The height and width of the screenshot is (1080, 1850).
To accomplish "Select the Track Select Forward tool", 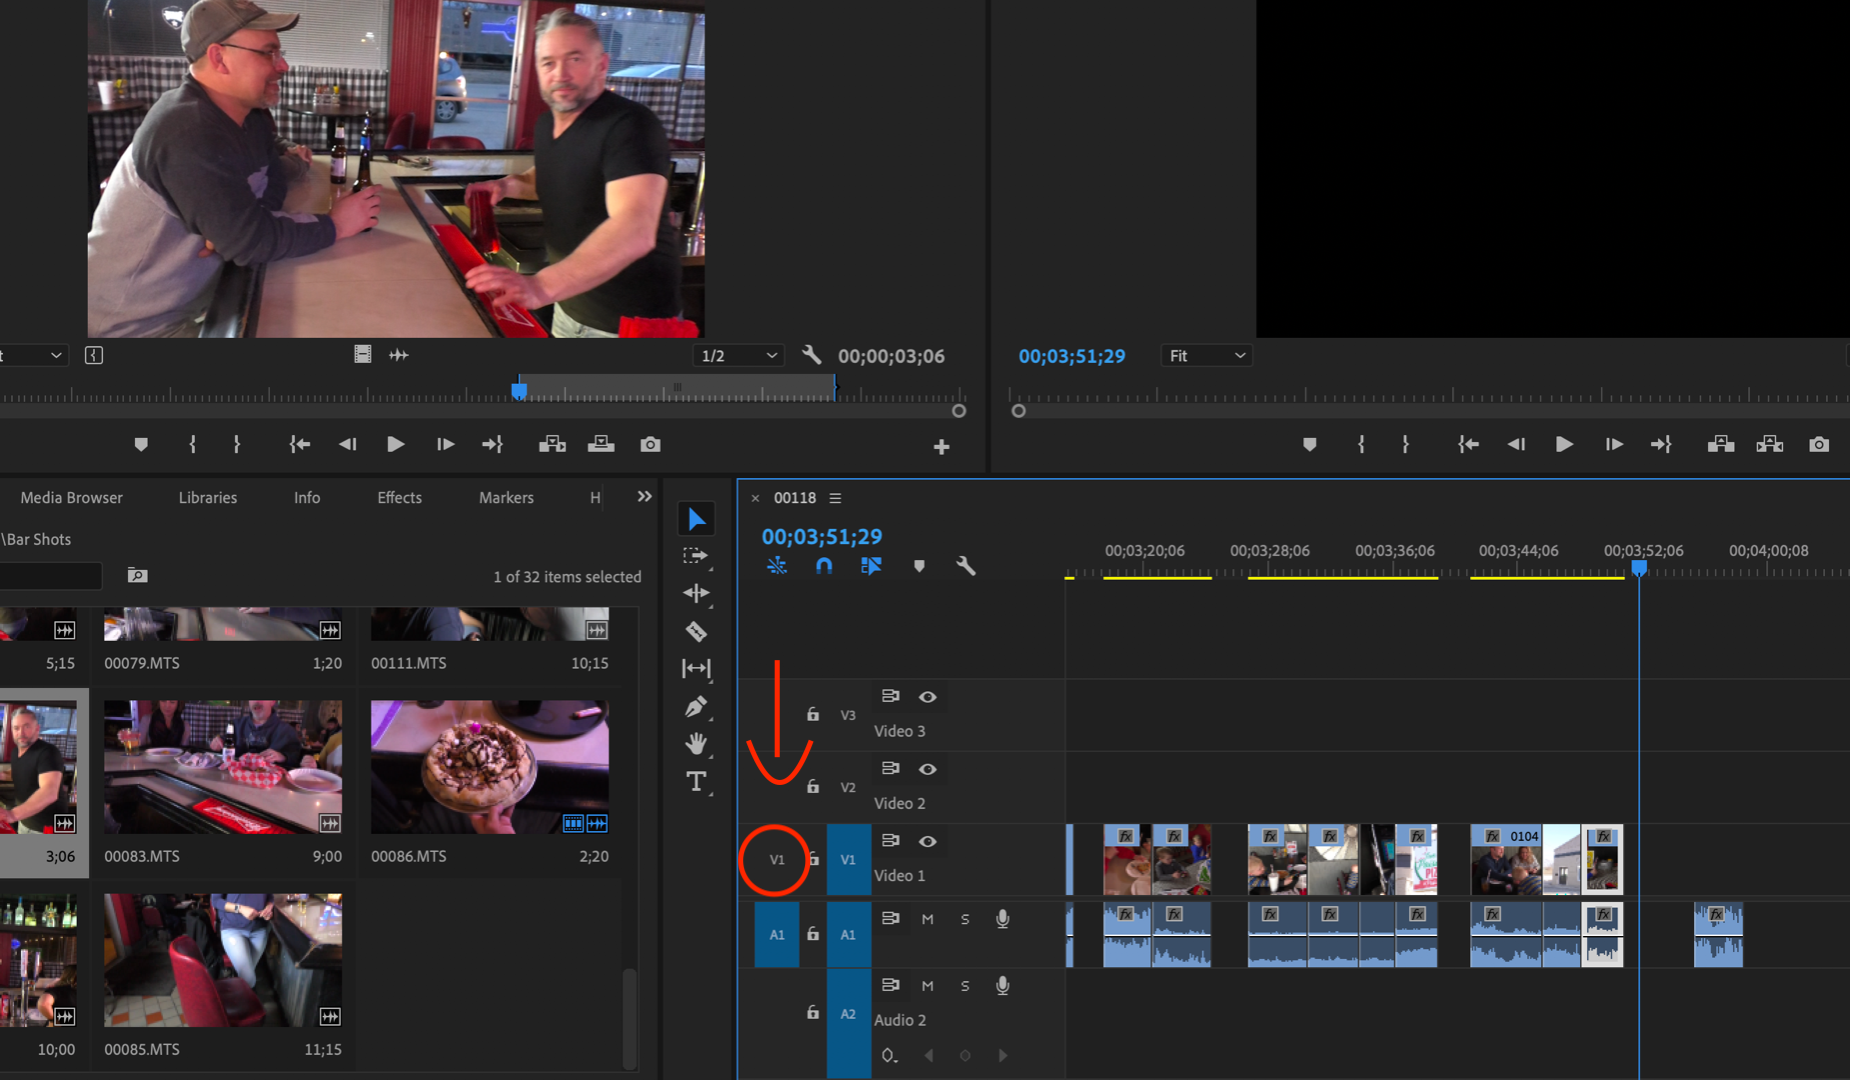I will (x=697, y=556).
